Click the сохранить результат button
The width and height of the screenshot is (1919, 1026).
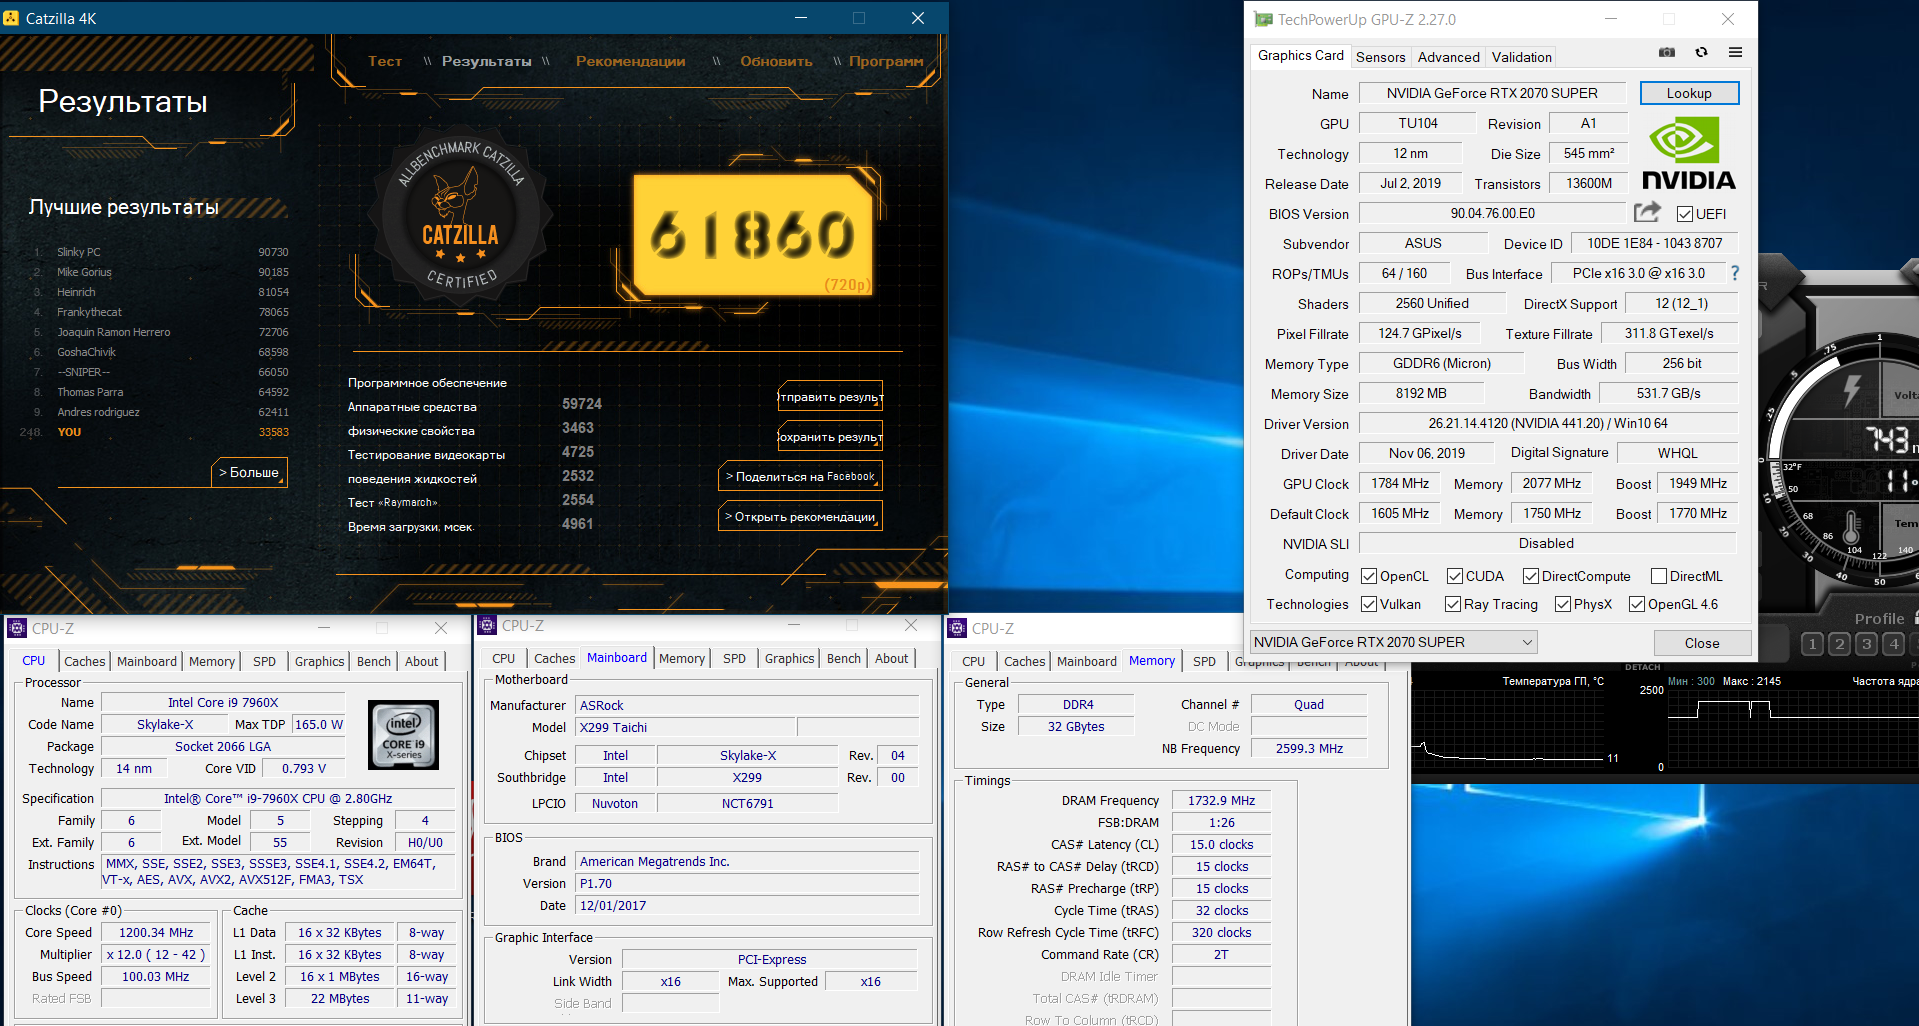pos(830,436)
